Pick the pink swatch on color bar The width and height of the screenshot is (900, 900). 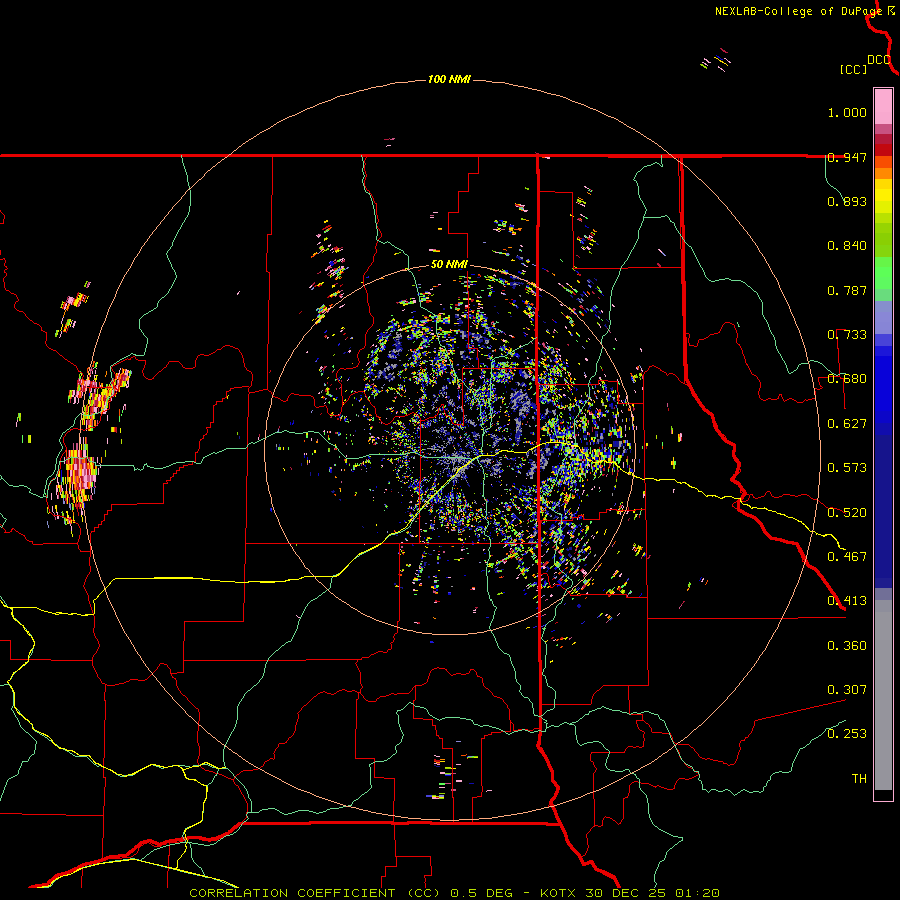883,106
